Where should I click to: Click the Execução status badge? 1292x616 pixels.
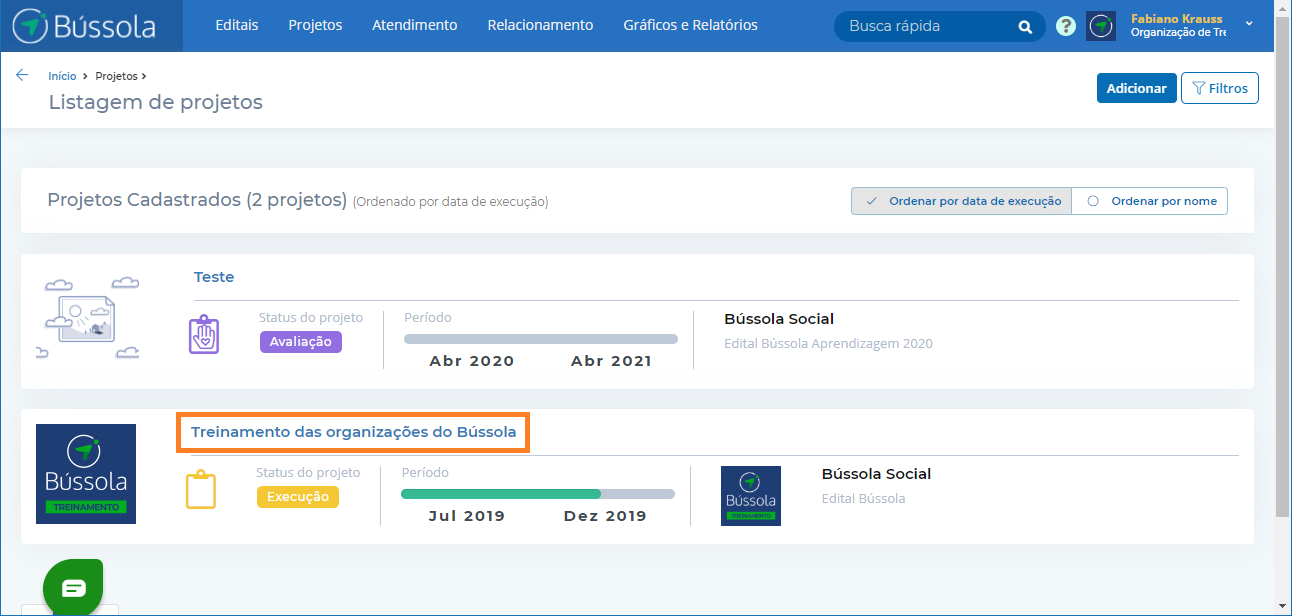(298, 496)
